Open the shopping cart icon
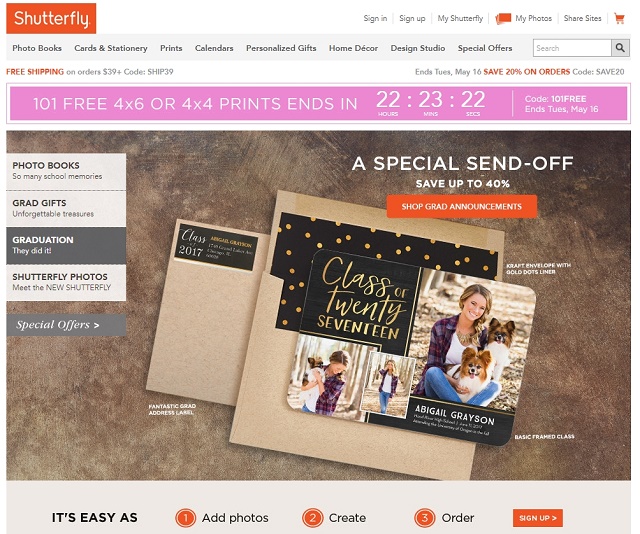The width and height of the screenshot is (640, 534). (x=619, y=18)
